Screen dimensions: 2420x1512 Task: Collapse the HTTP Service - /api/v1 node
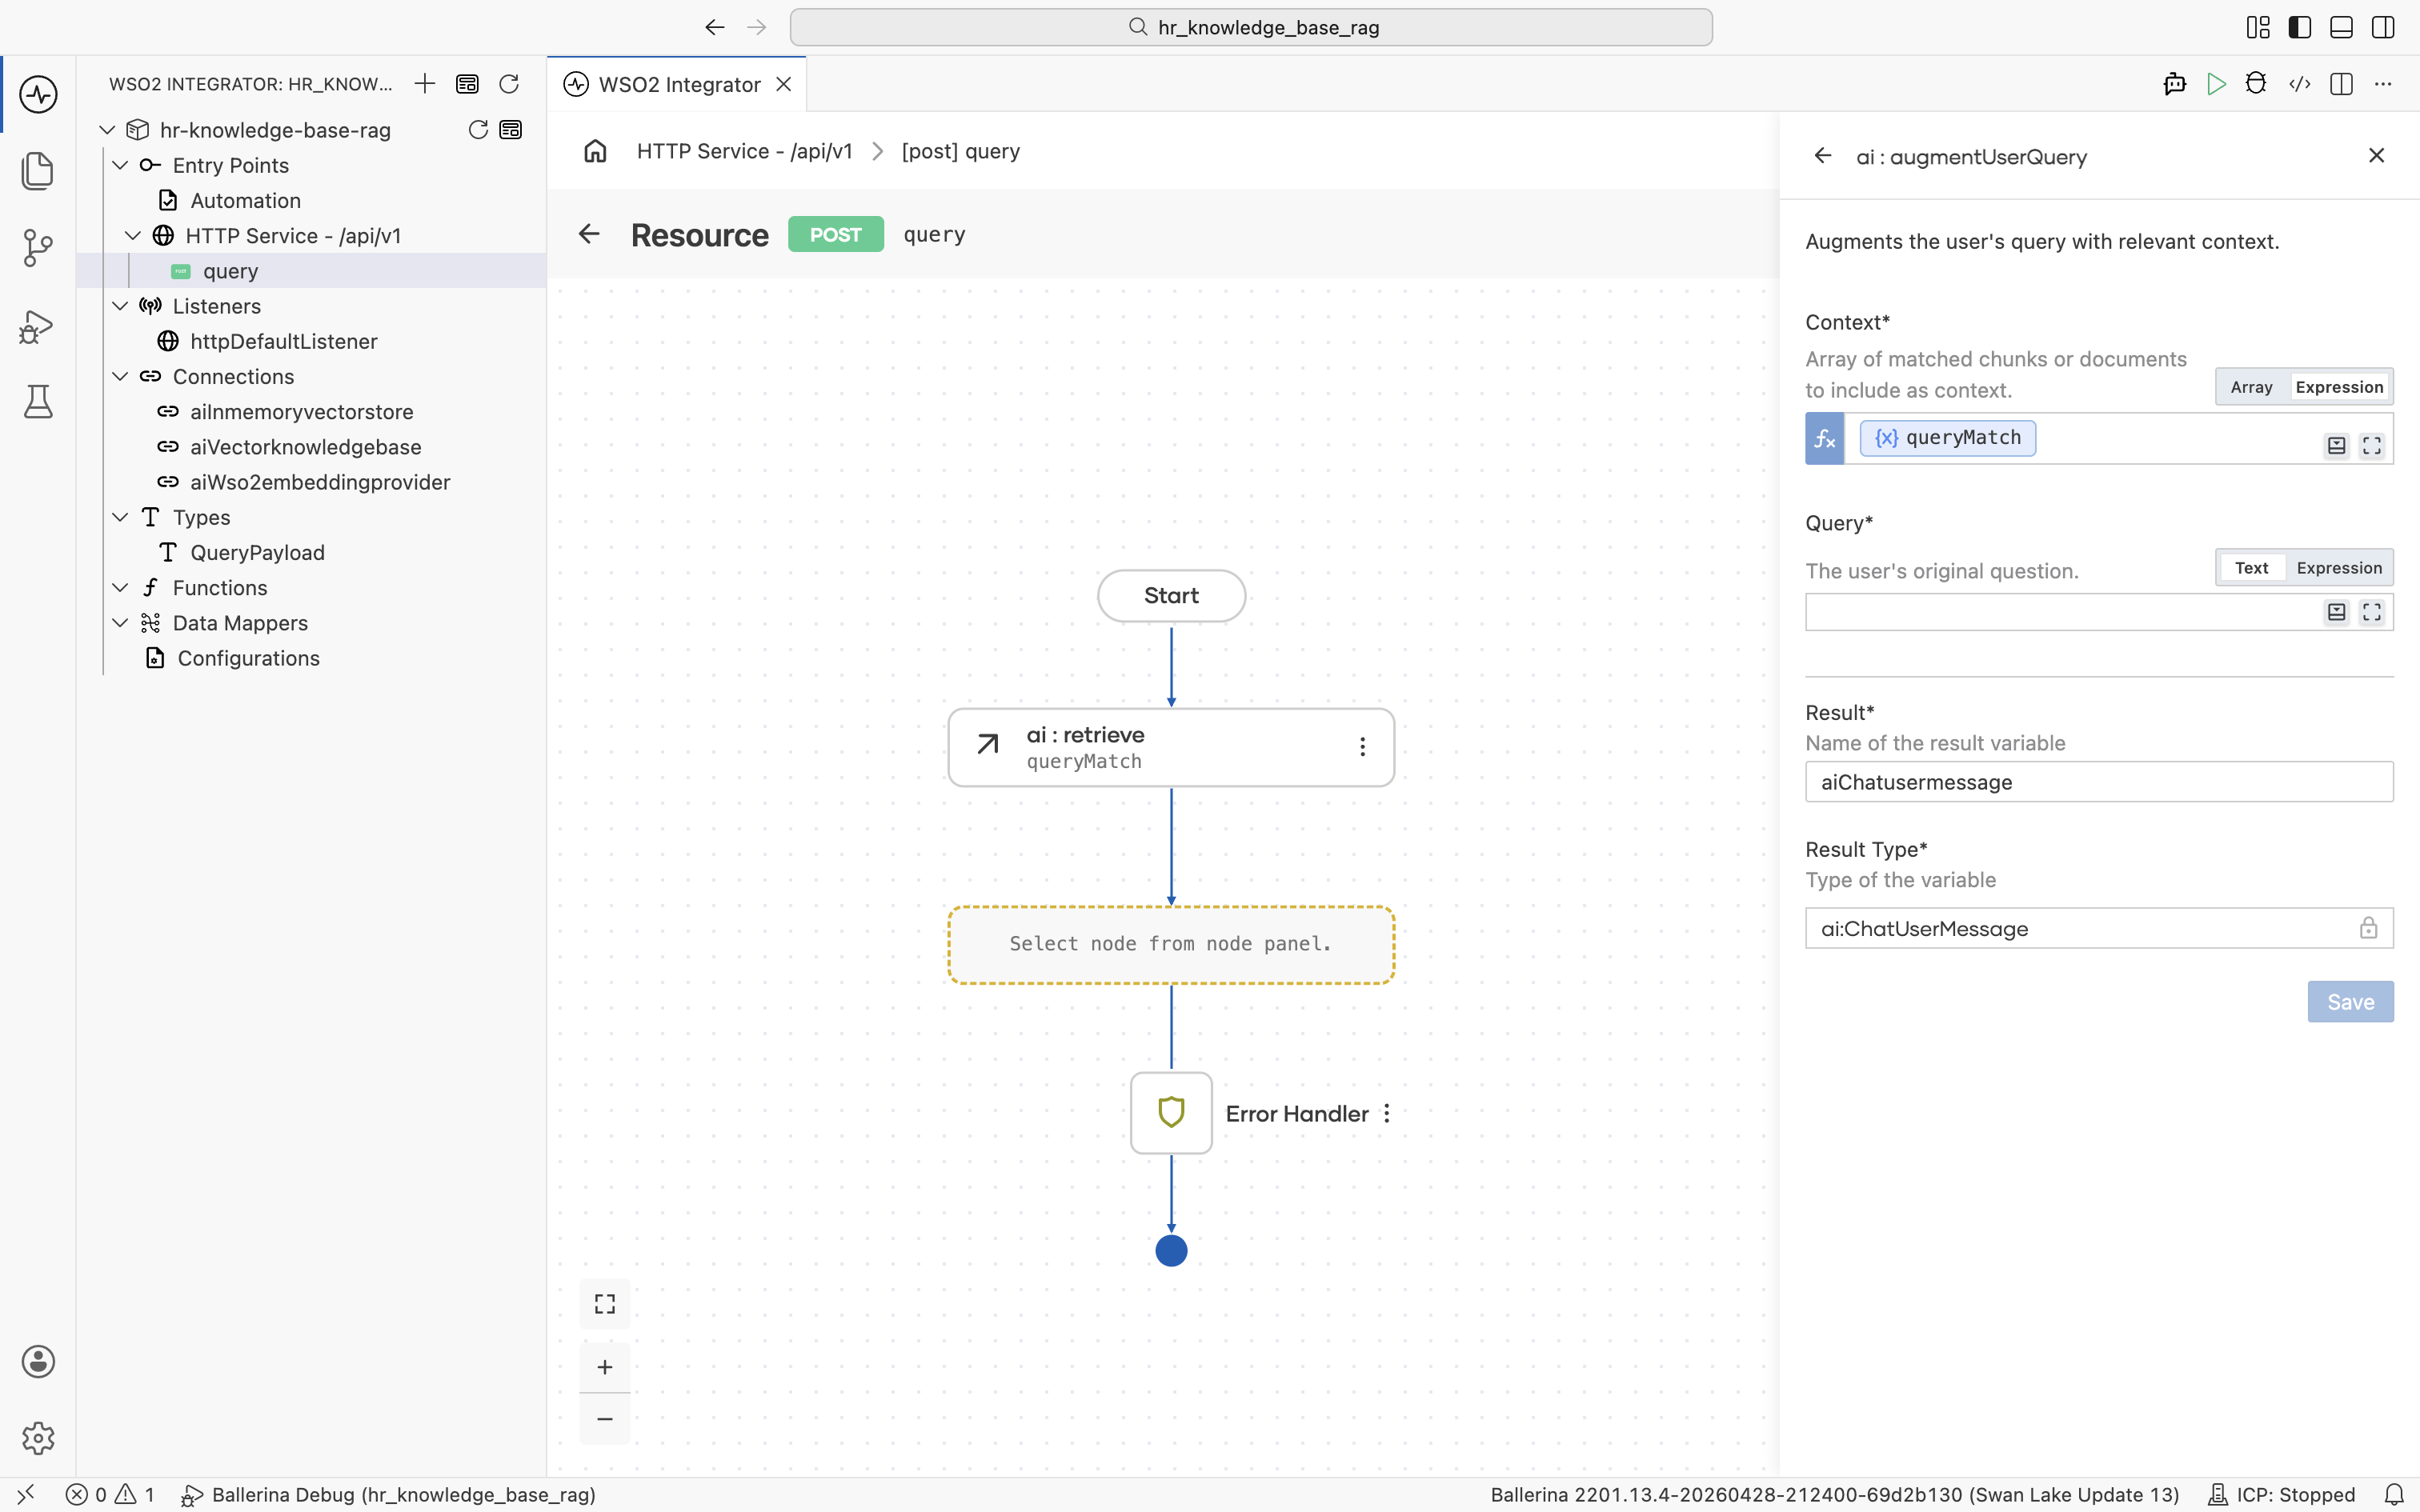point(132,236)
